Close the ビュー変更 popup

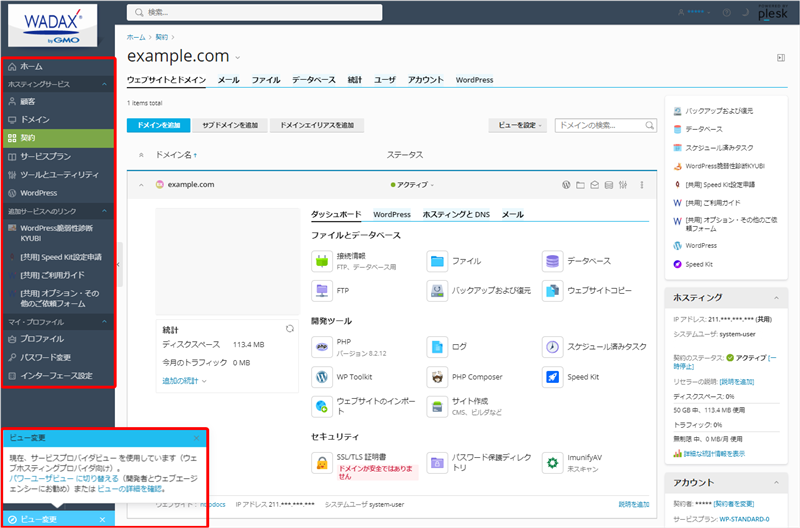tap(196, 438)
